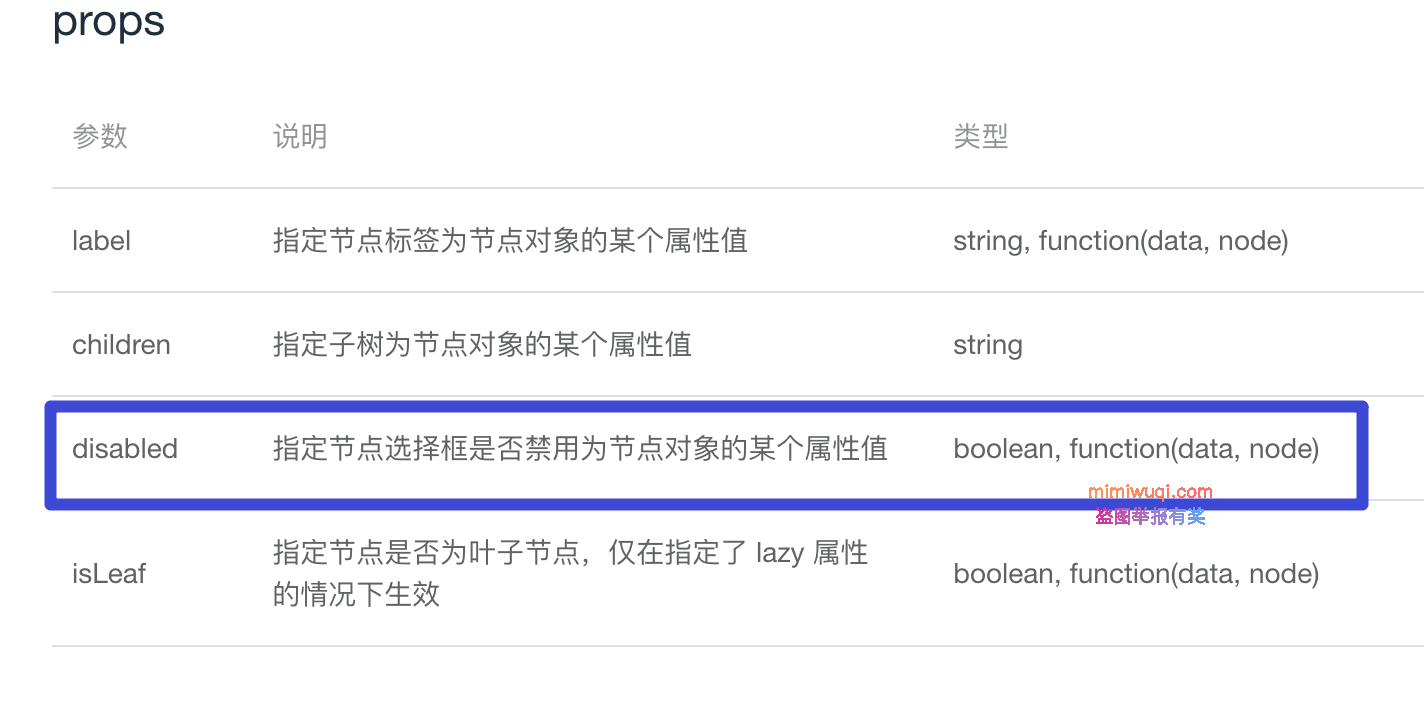The width and height of the screenshot is (1424, 726).
Task: Click disabled description about 选择框是否禁用
Action: click(580, 448)
